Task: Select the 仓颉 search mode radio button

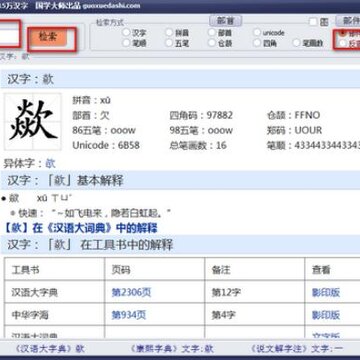Action: (212, 43)
